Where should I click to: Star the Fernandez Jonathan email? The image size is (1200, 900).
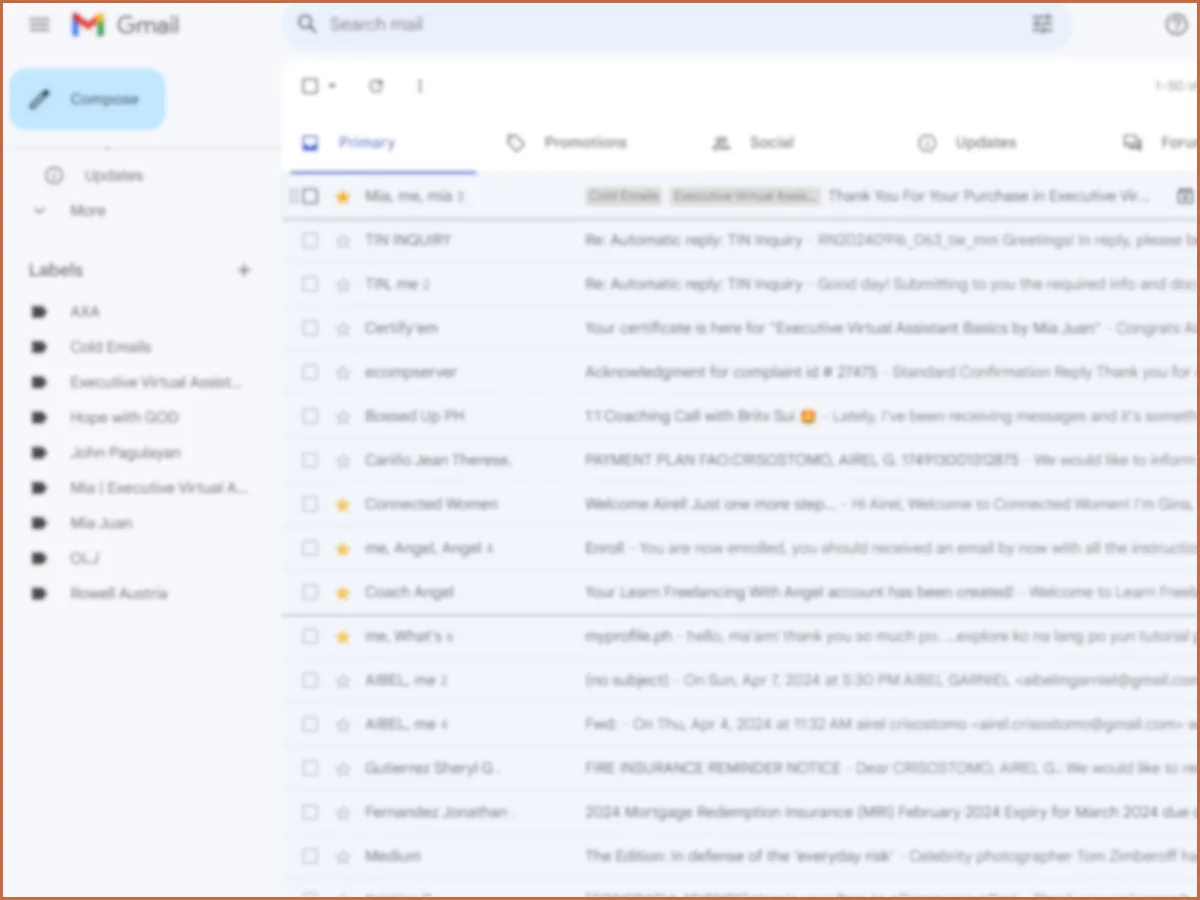pos(343,812)
